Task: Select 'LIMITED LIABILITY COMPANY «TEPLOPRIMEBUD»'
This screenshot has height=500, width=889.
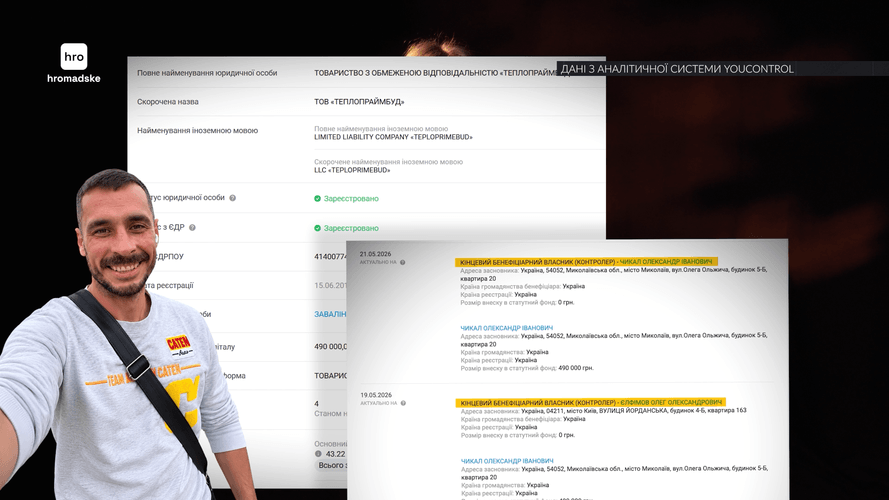Action: (x=393, y=137)
